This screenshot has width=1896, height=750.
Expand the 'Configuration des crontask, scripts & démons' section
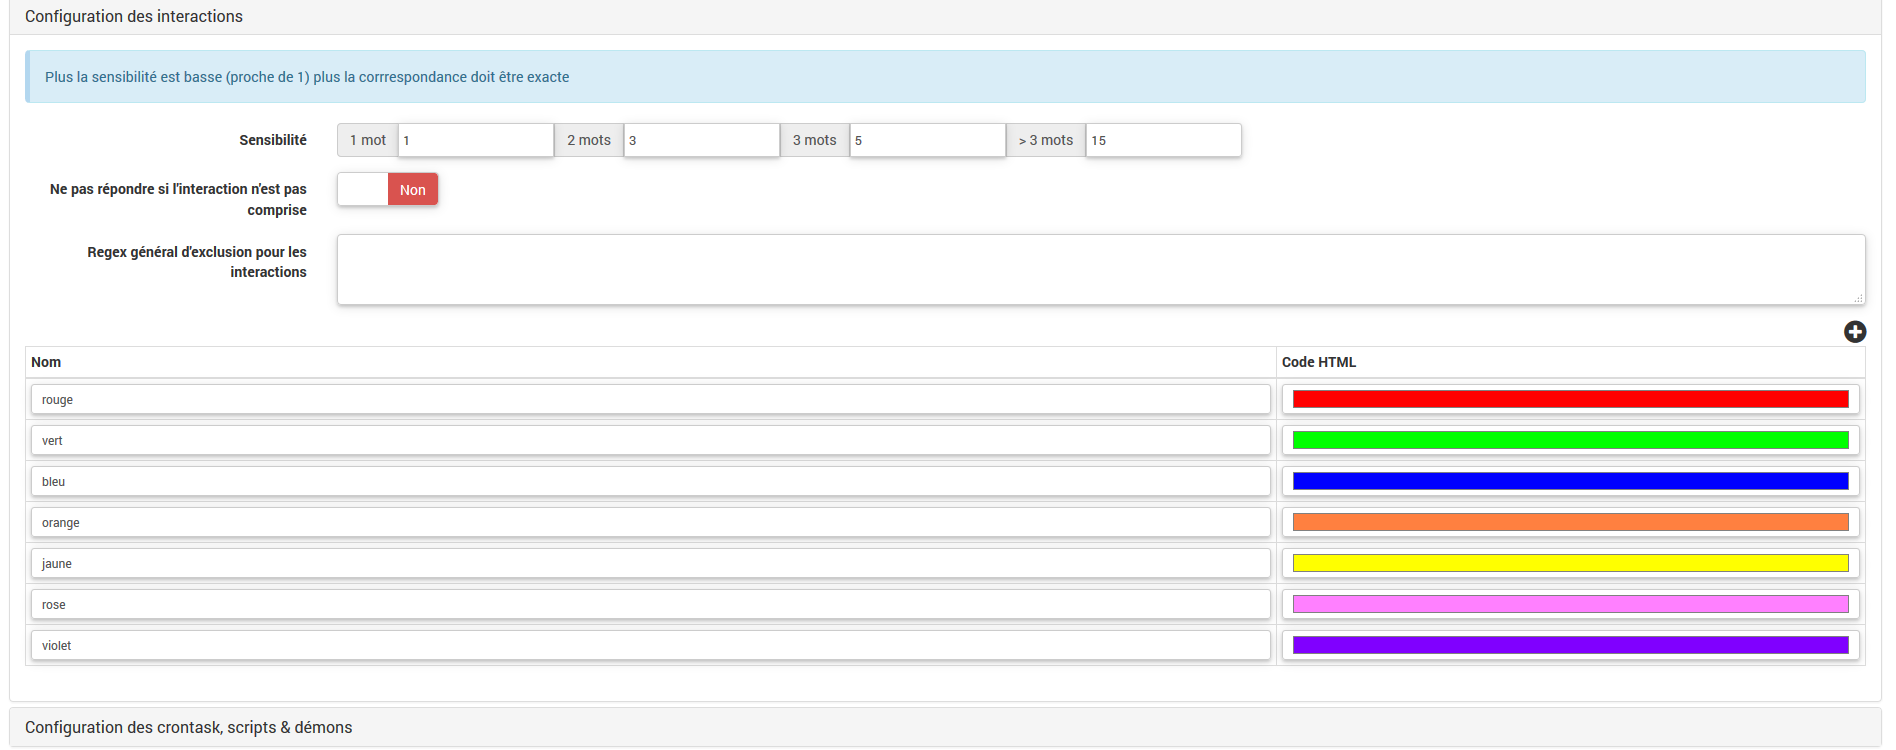[188, 727]
